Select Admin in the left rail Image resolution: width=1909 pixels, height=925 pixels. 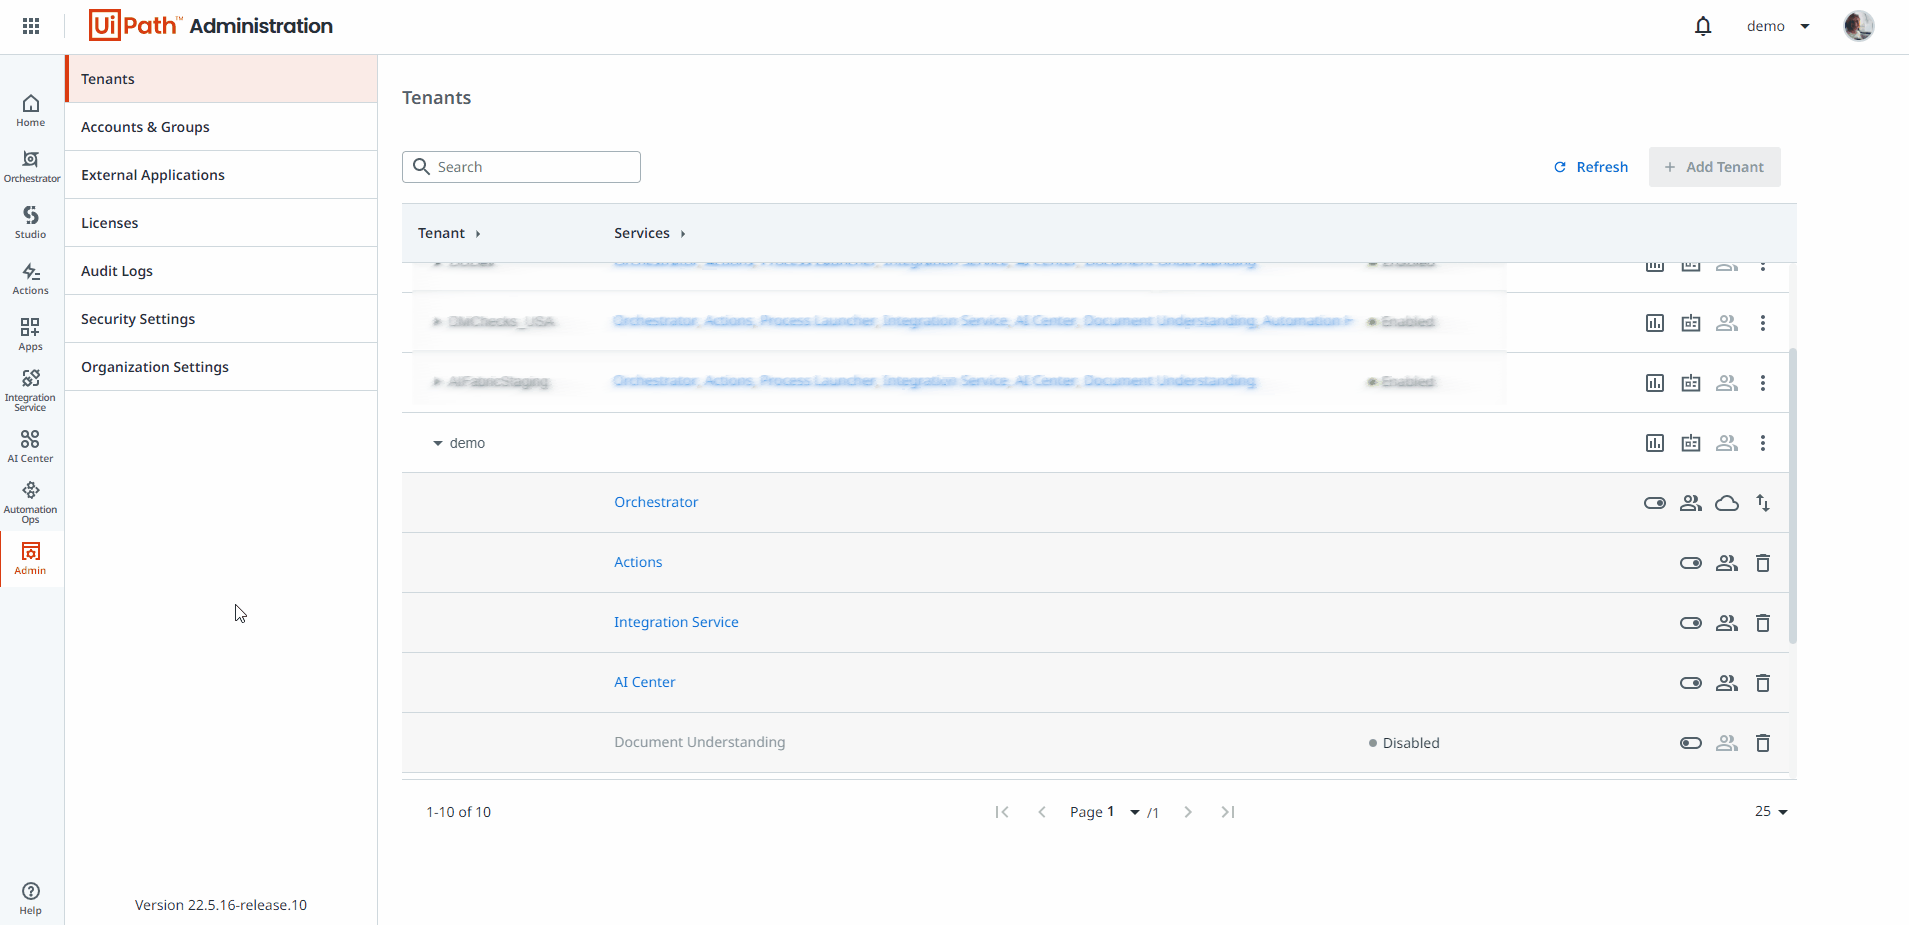coord(31,558)
